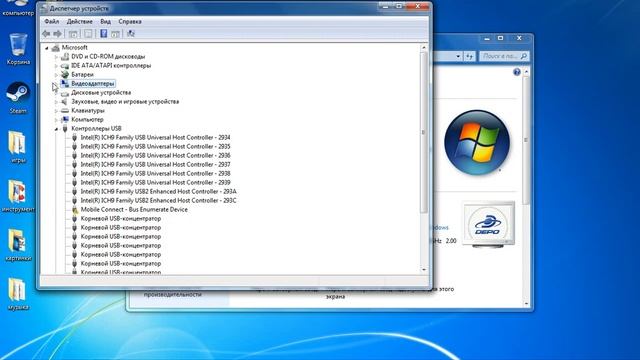
Task: Click the Back arrow in Device Manager toolbar
Action: pyautogui.click(x=46, y=34)
